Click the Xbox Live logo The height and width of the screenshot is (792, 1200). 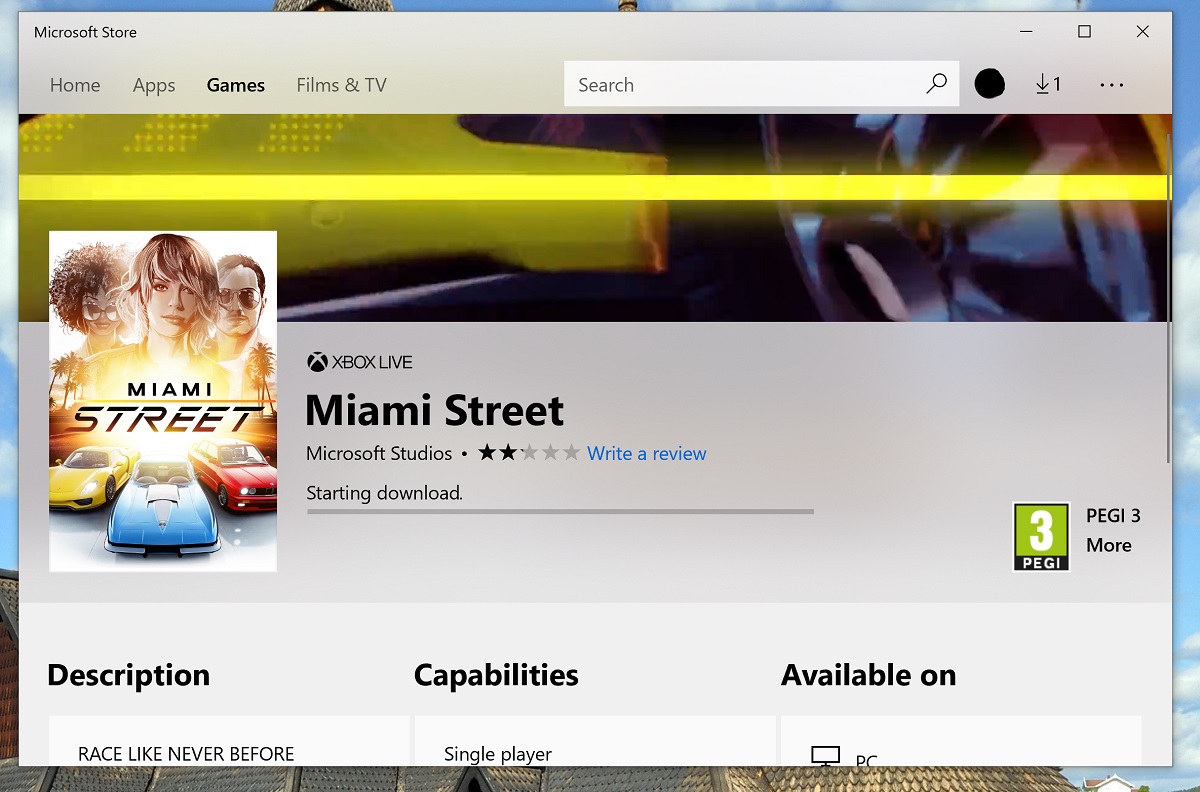359,362
